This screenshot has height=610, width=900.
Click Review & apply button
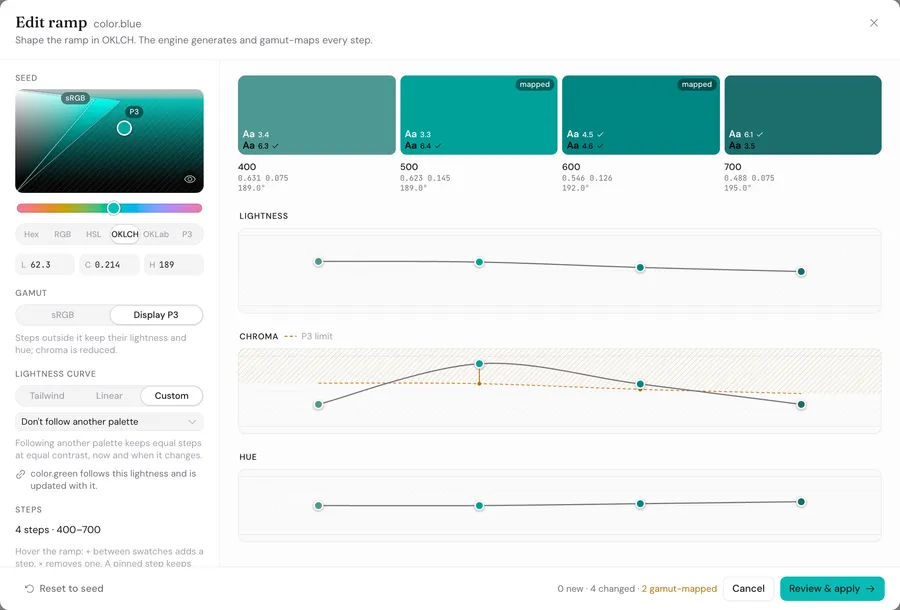coord(832,589)
